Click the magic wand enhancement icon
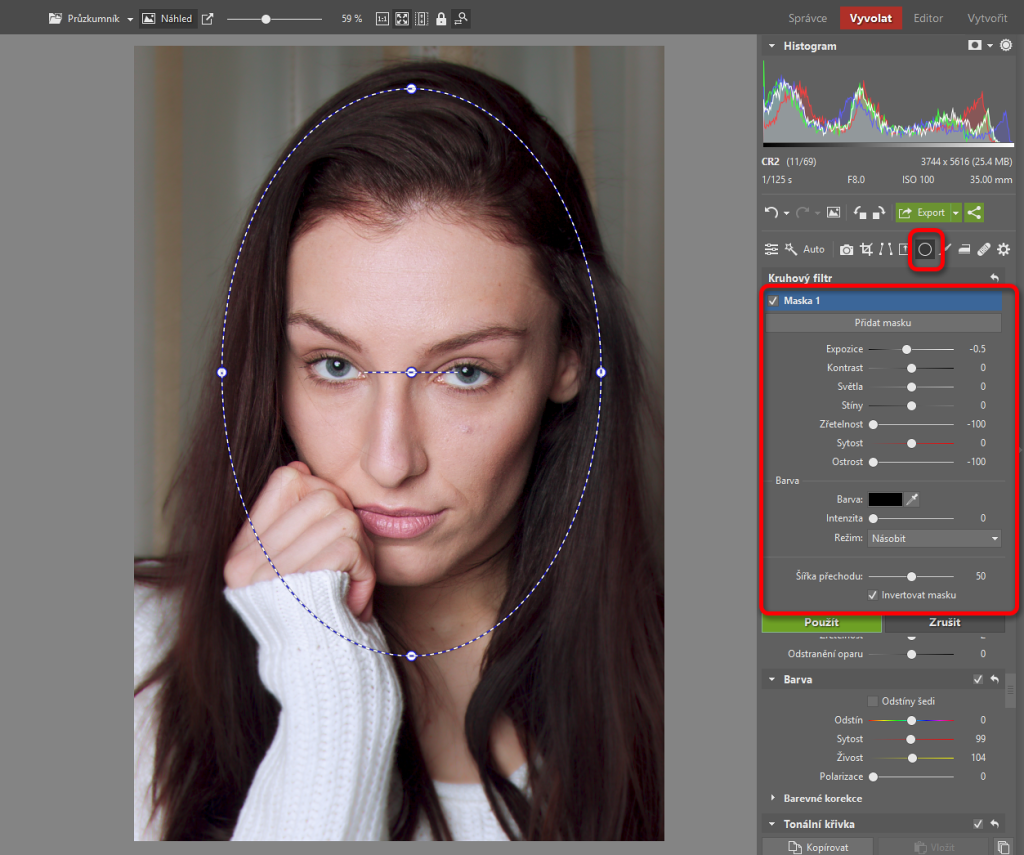Viewport: 1024px width, 855px height. pyautogui.click(x=791, y=249)
